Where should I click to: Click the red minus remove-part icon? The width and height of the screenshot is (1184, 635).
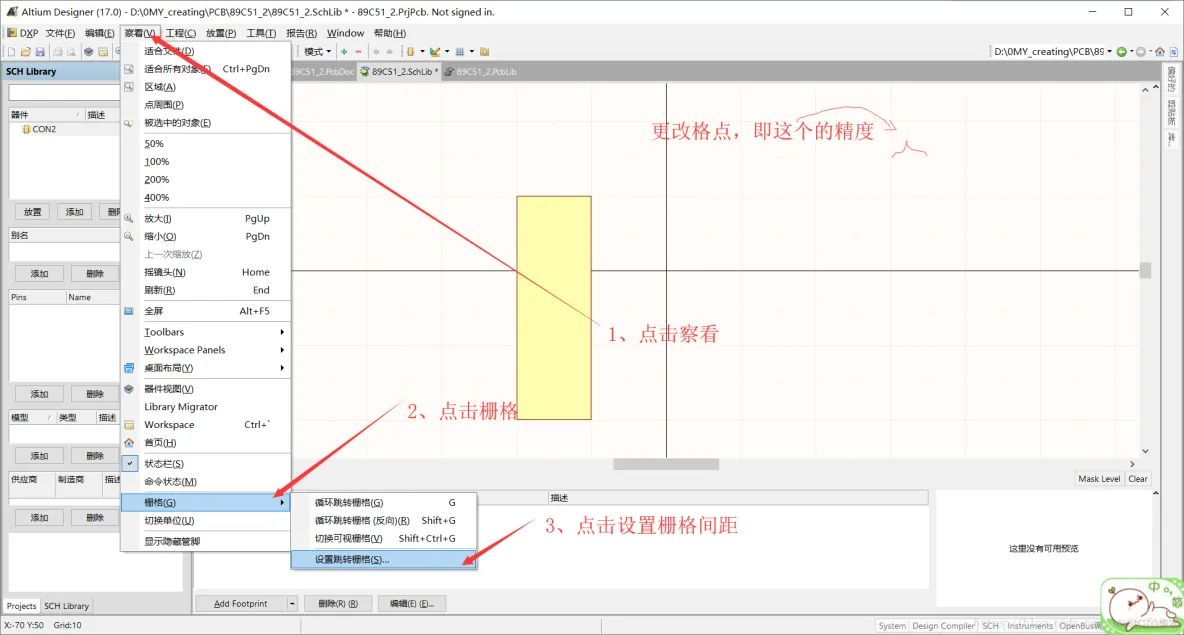(358, 52)
